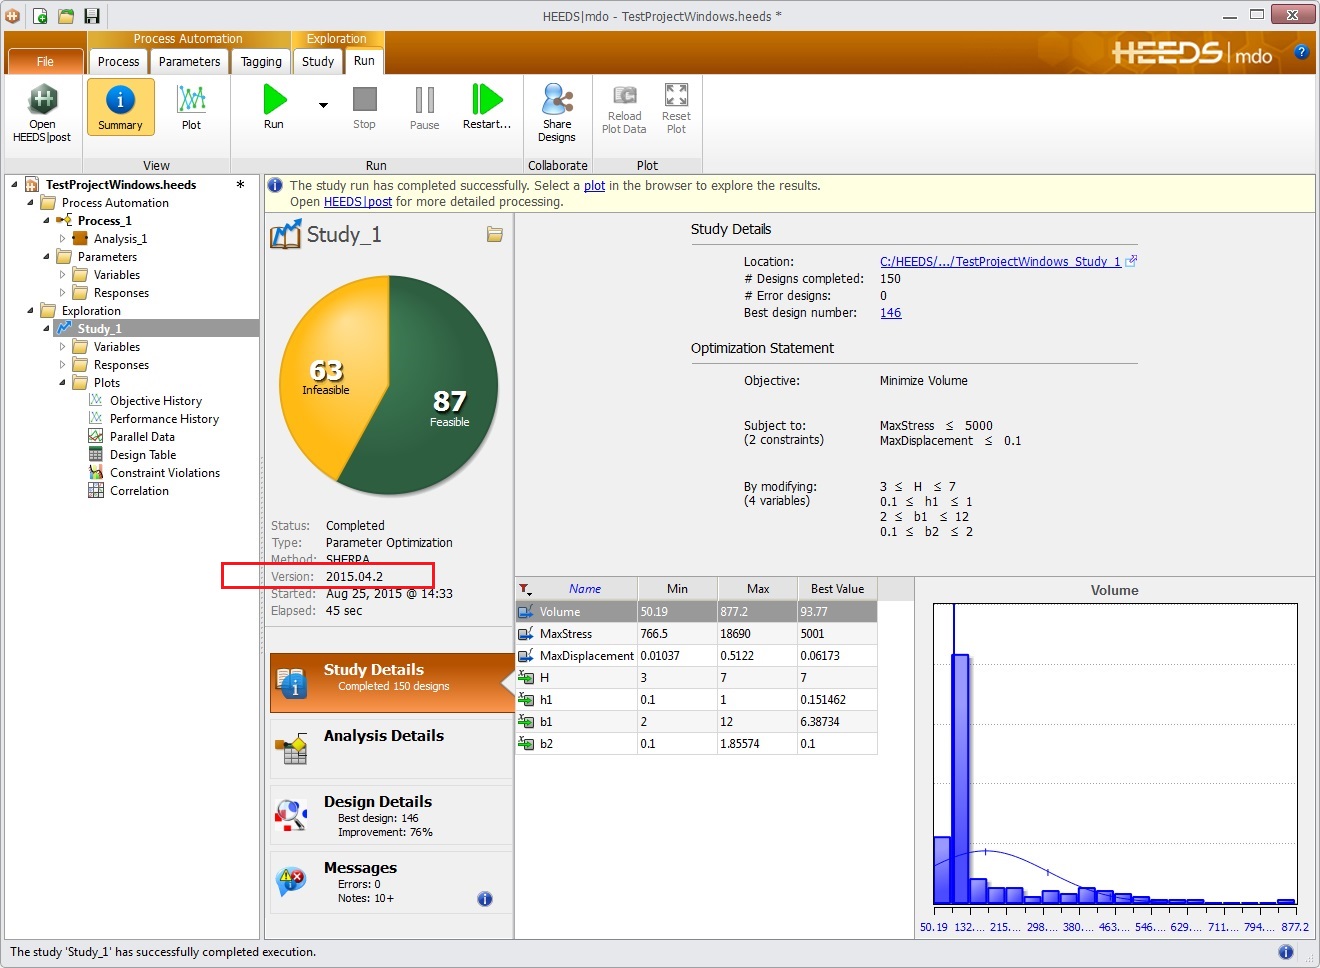The height and width of the screenshot is (968, 1320).
Task: Switch to the Parameters tab
Action: (189, 62)
